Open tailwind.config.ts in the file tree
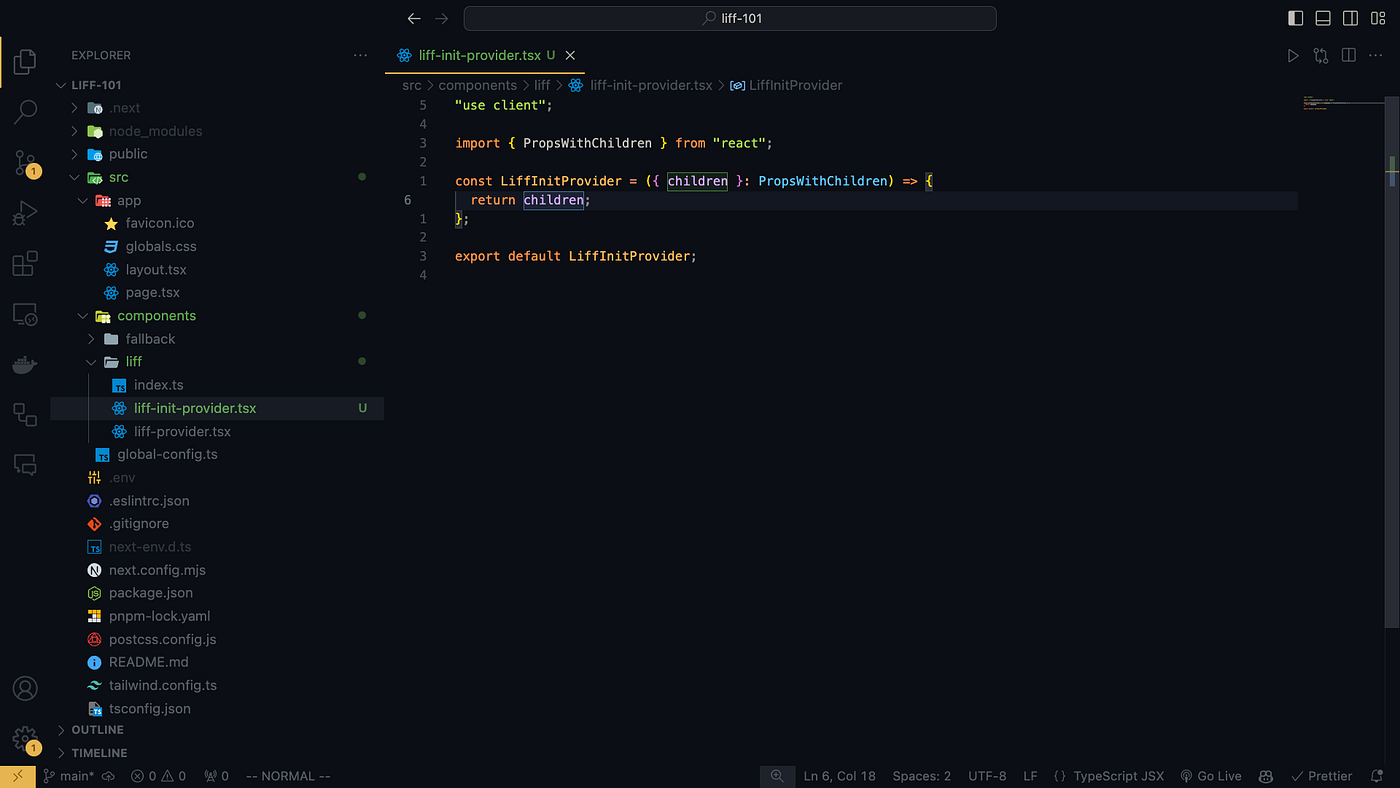 click(x=217, y=686)
